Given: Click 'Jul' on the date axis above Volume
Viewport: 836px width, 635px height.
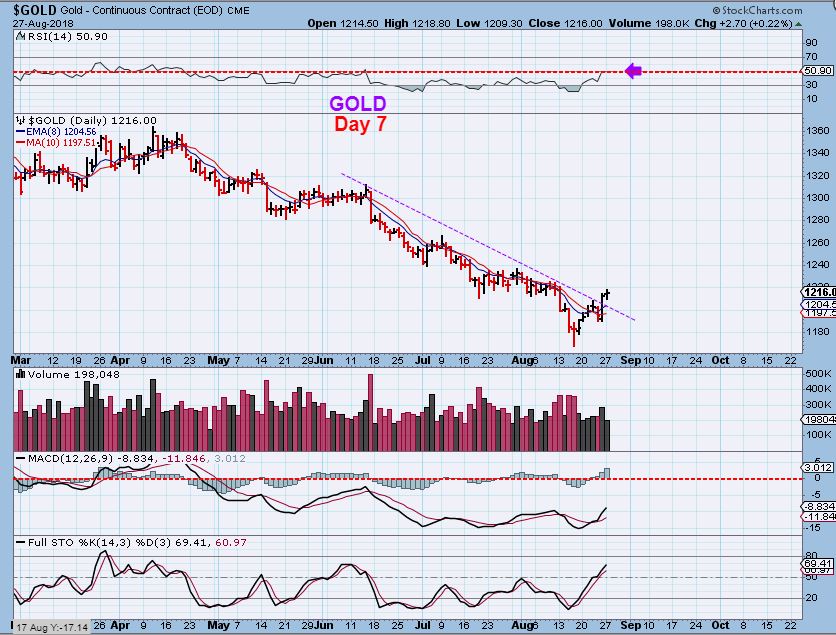Looking at the screenshot, I should pyautogui.click(x=422, y=360).
